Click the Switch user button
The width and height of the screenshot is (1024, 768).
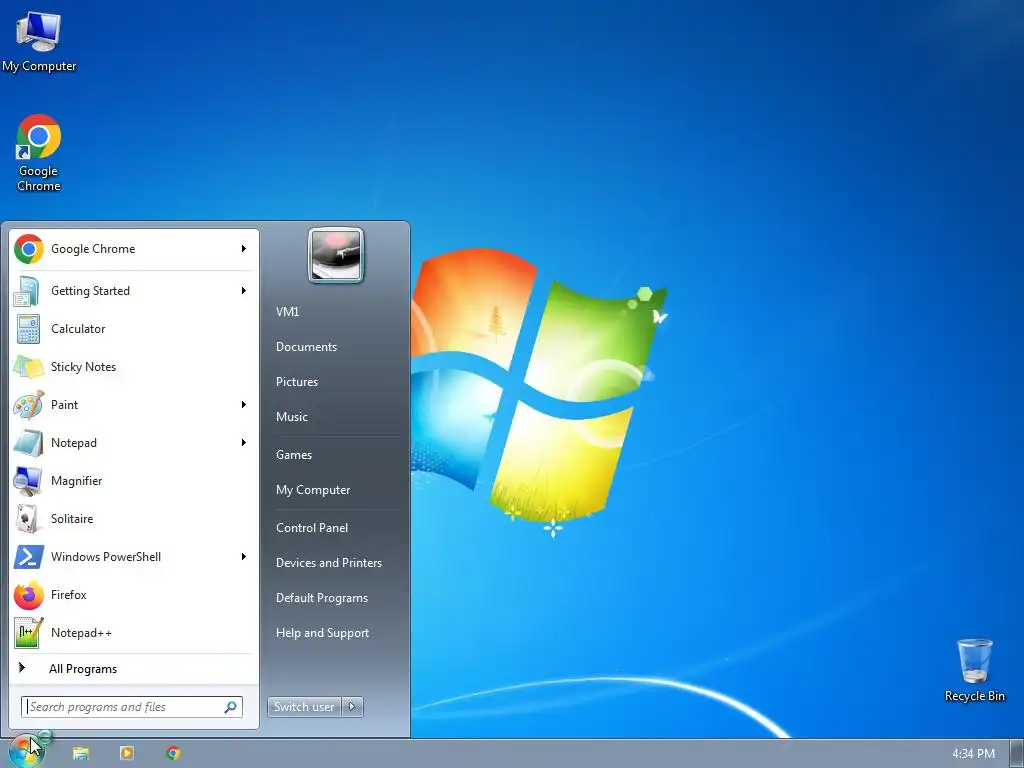coord(304,707)
